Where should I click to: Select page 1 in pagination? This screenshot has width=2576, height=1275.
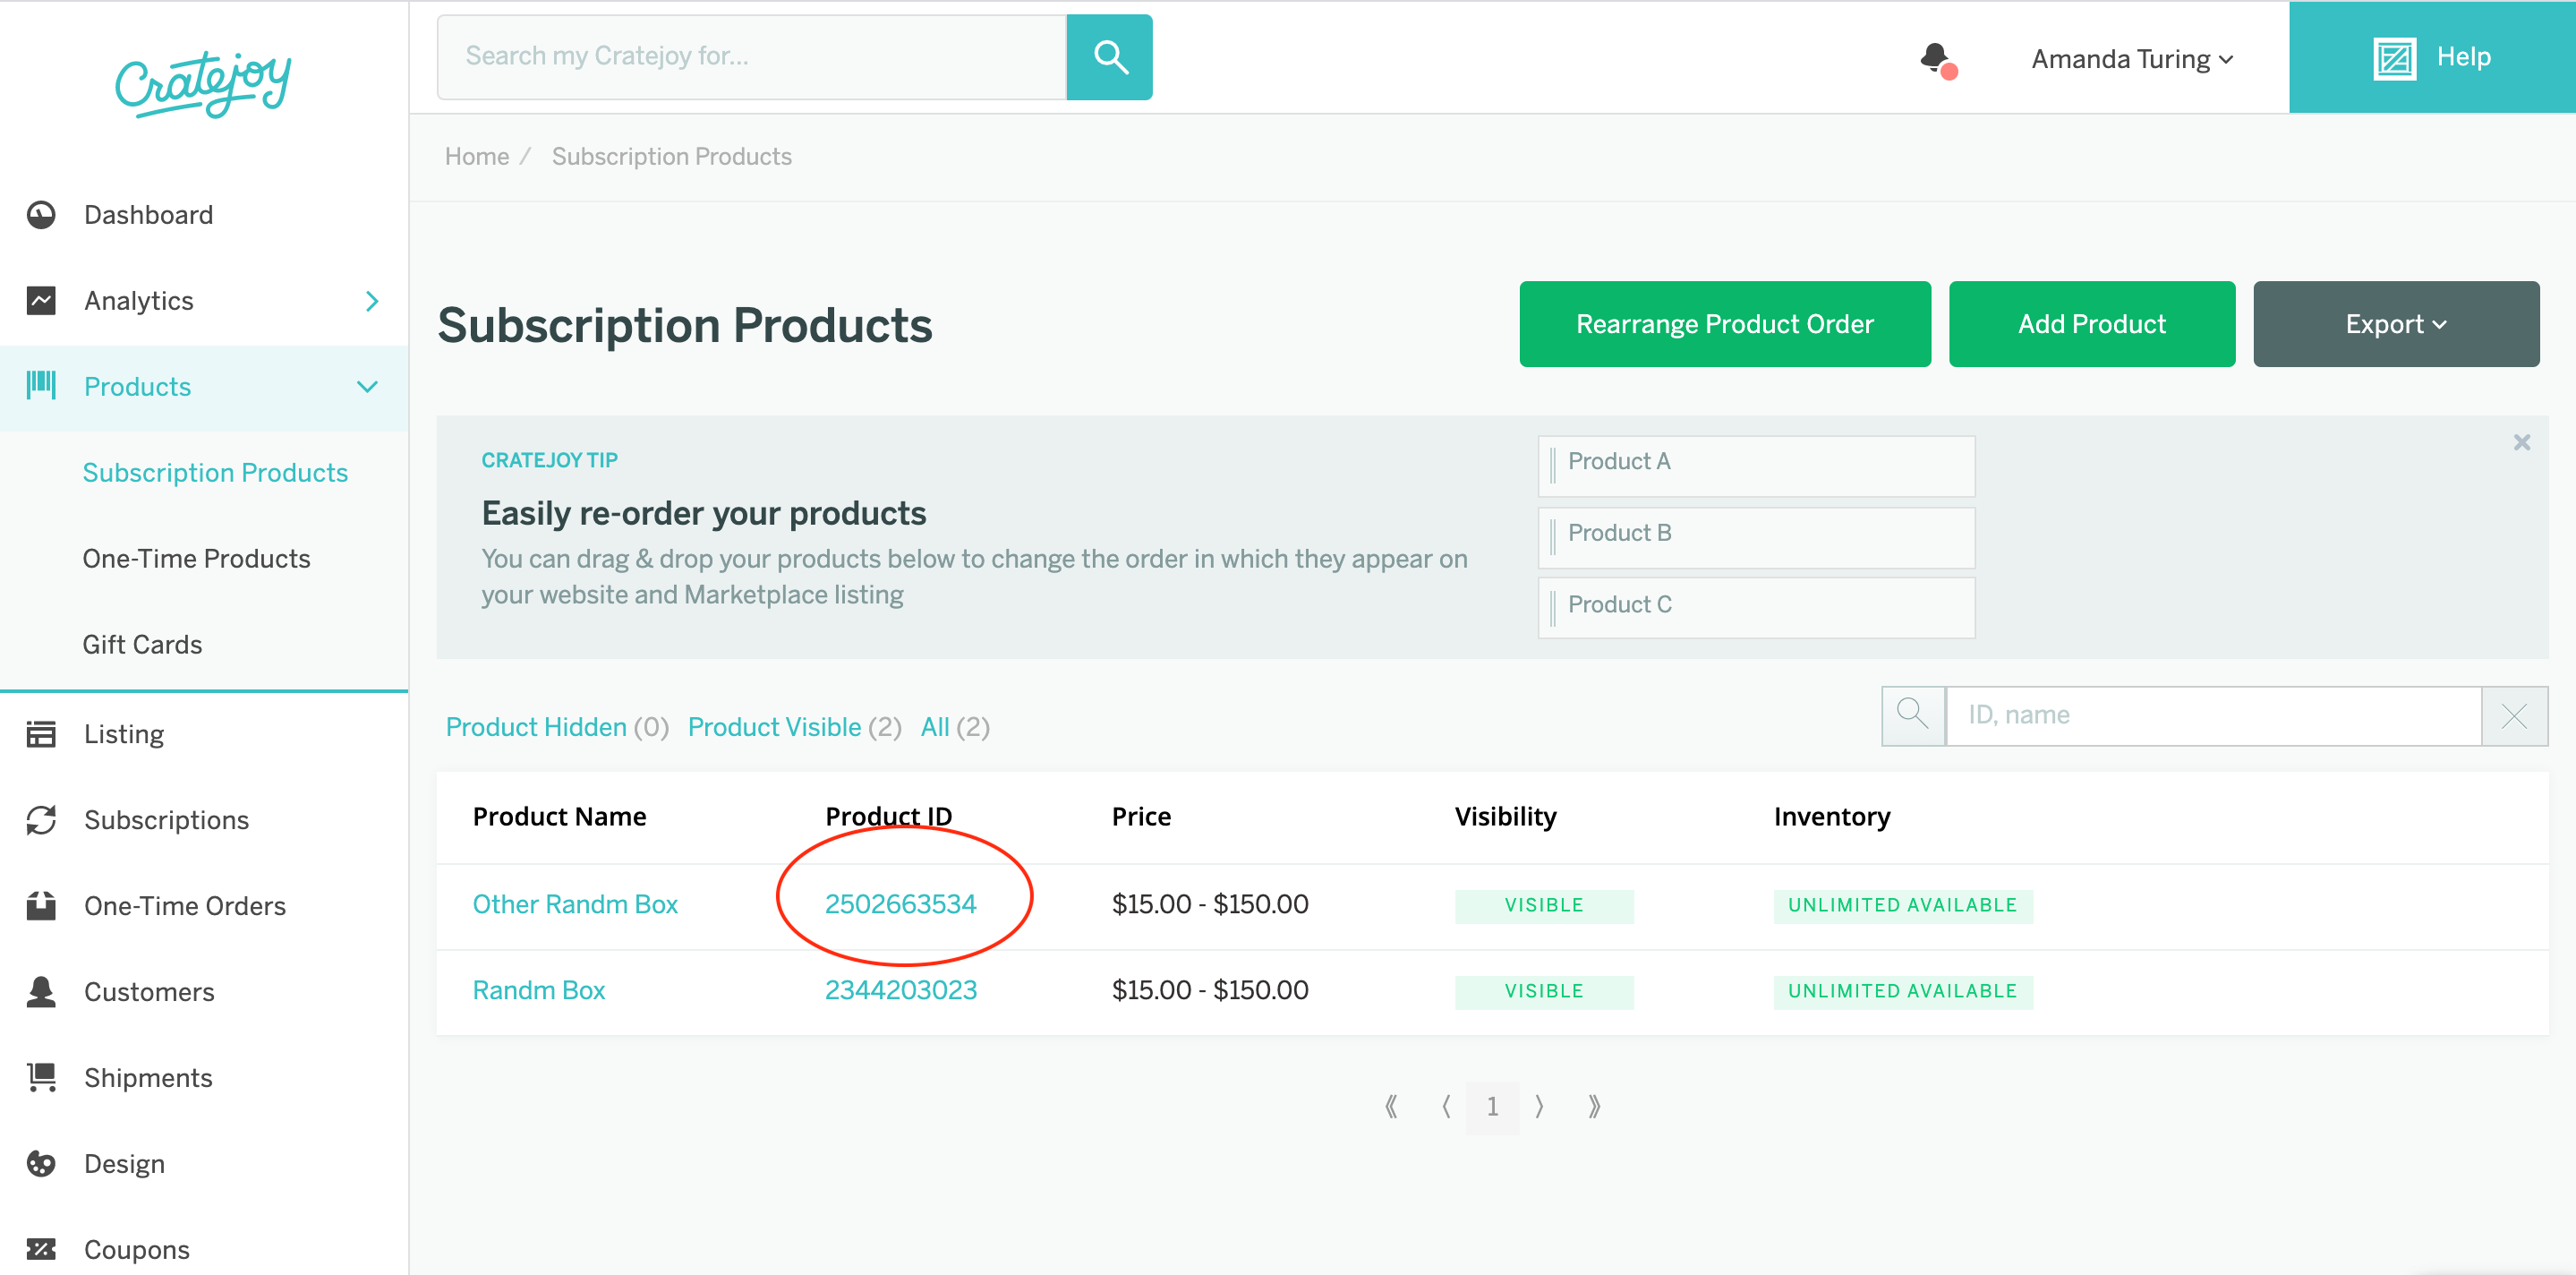tap(1492, 1106)
